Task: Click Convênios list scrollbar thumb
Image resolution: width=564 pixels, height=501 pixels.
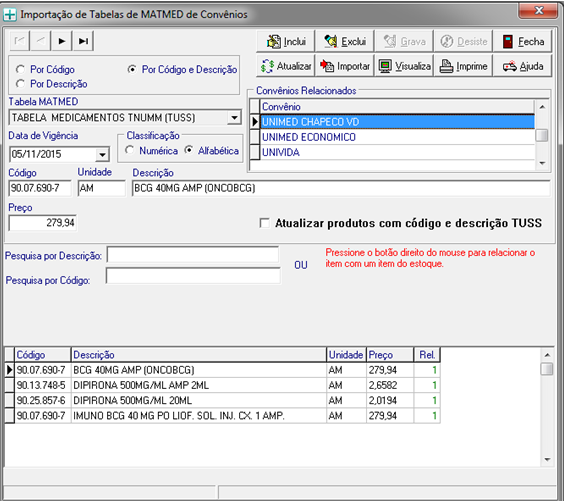Action: coord(542,136)
